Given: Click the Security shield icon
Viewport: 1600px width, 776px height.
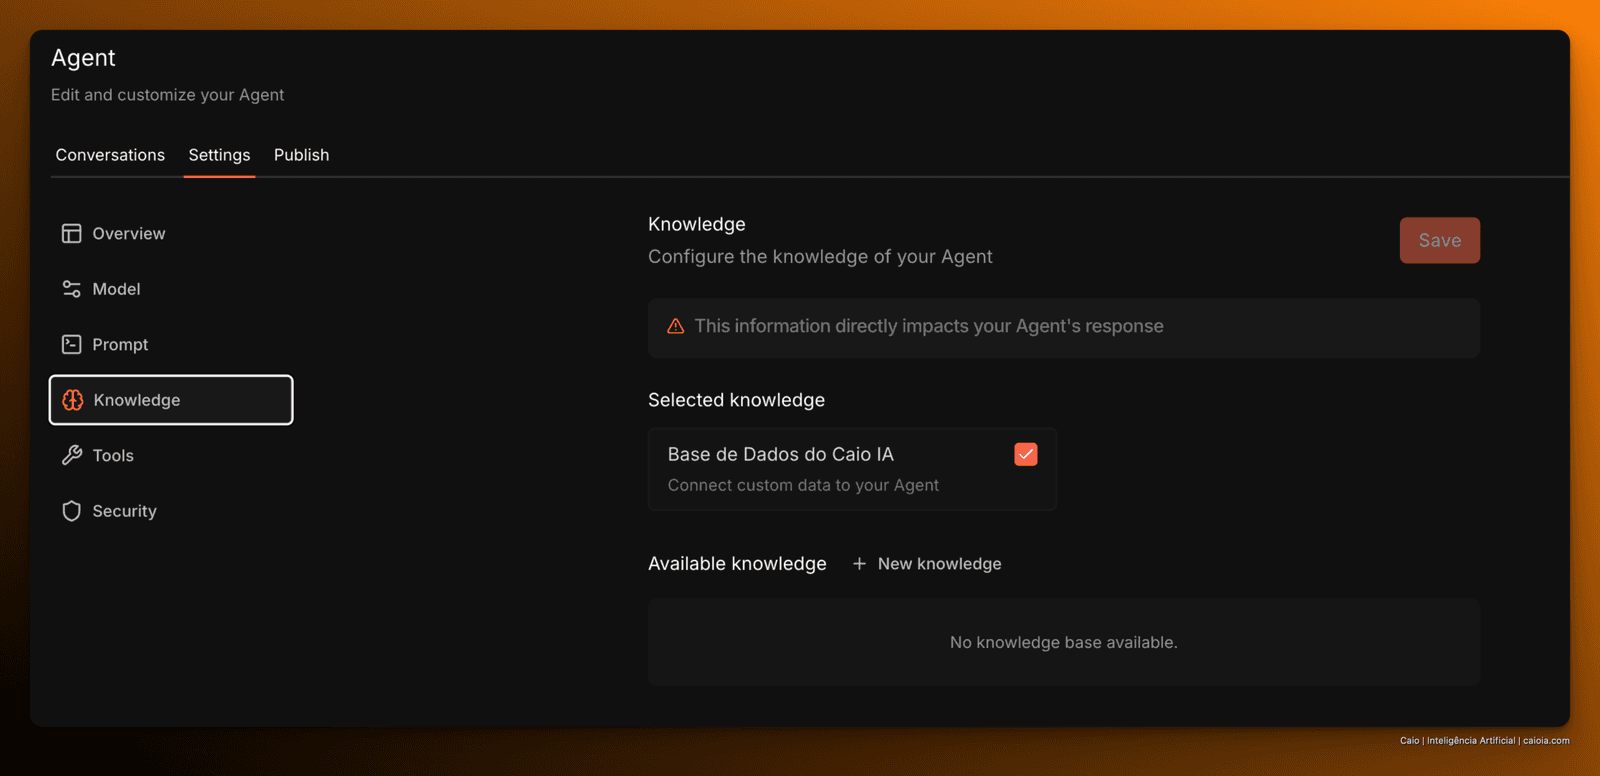Looking at the screenshot, I should (71, 511).
